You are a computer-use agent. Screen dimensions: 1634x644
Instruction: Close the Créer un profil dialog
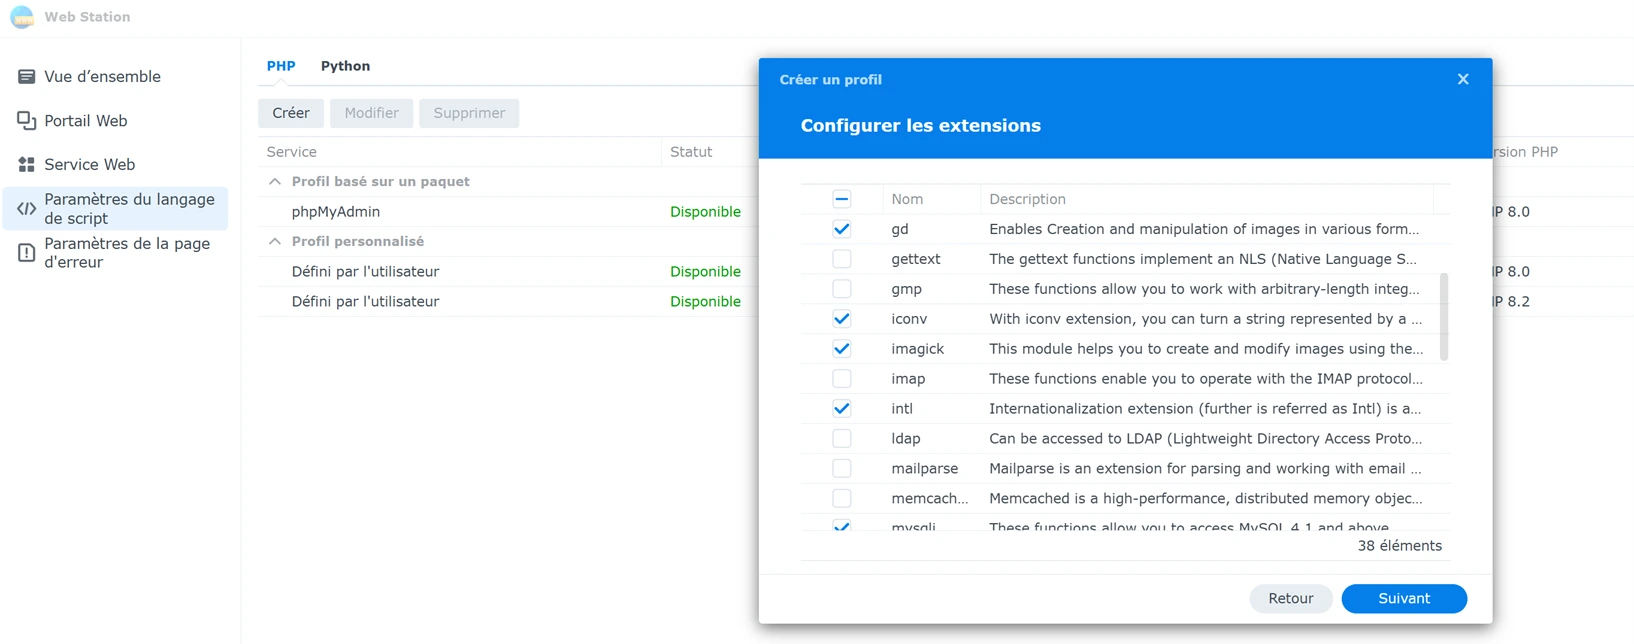coord(1463,79)
